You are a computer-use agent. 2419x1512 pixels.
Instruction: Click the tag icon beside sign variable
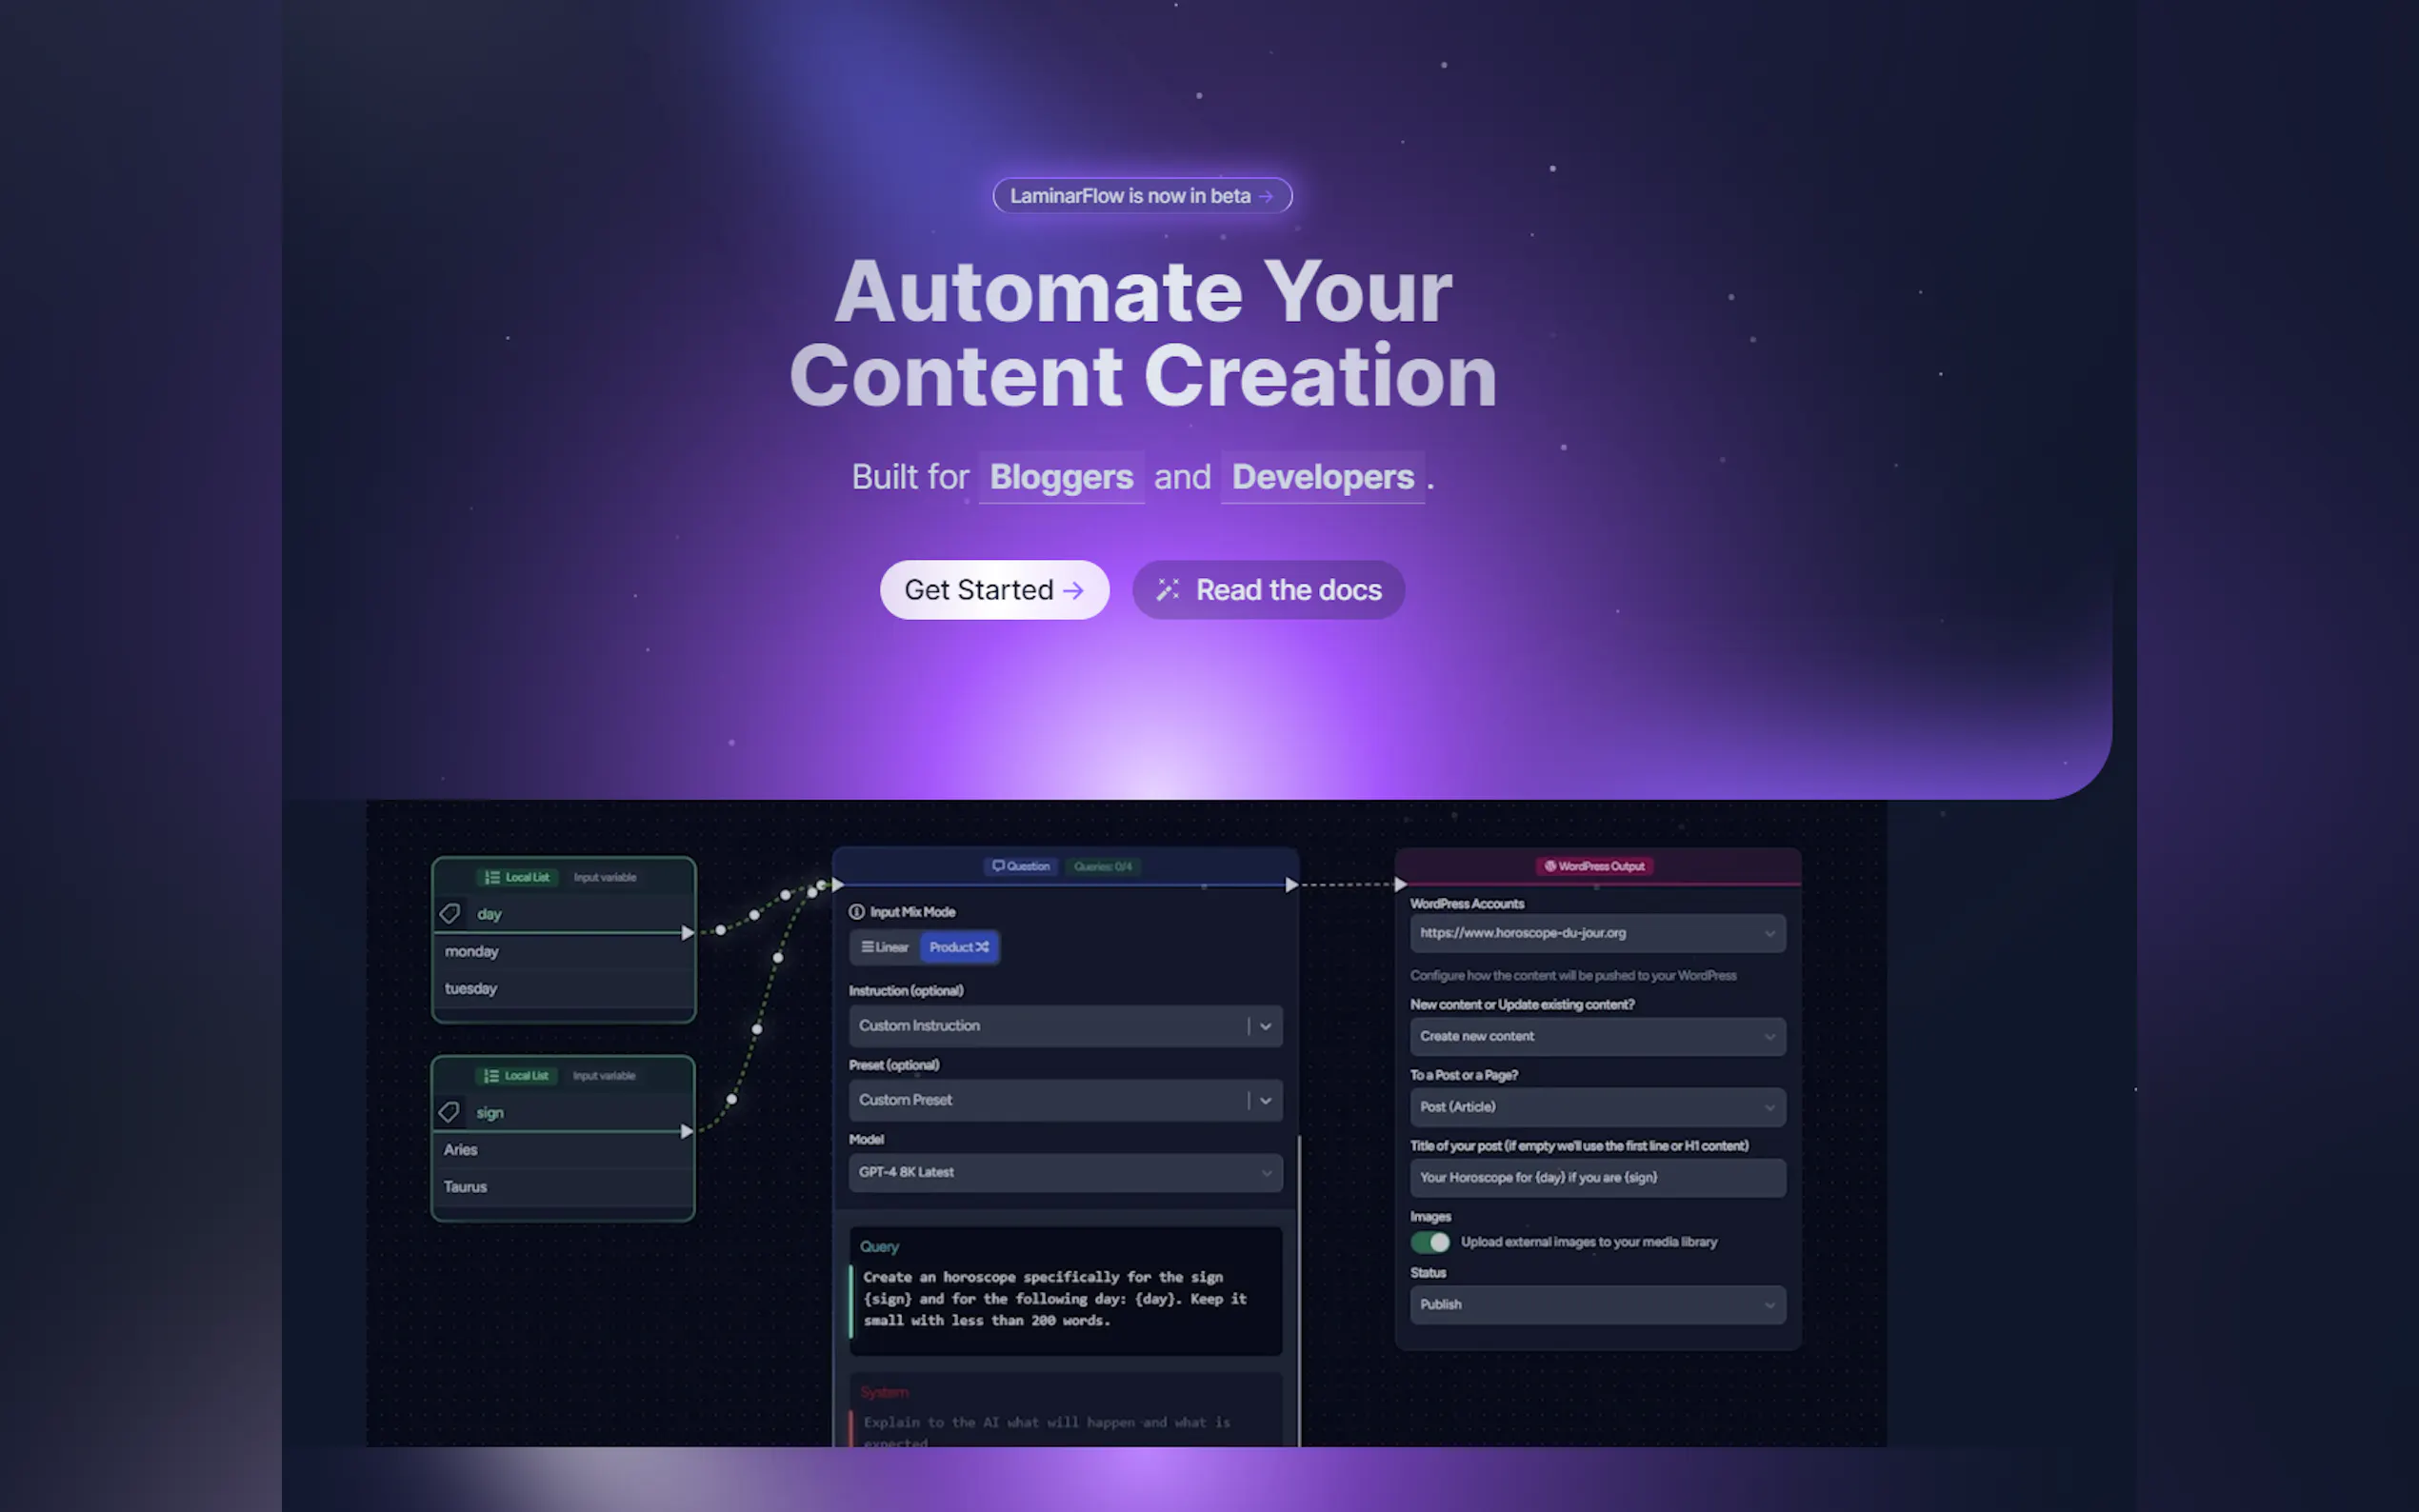tap(449, 1112)
